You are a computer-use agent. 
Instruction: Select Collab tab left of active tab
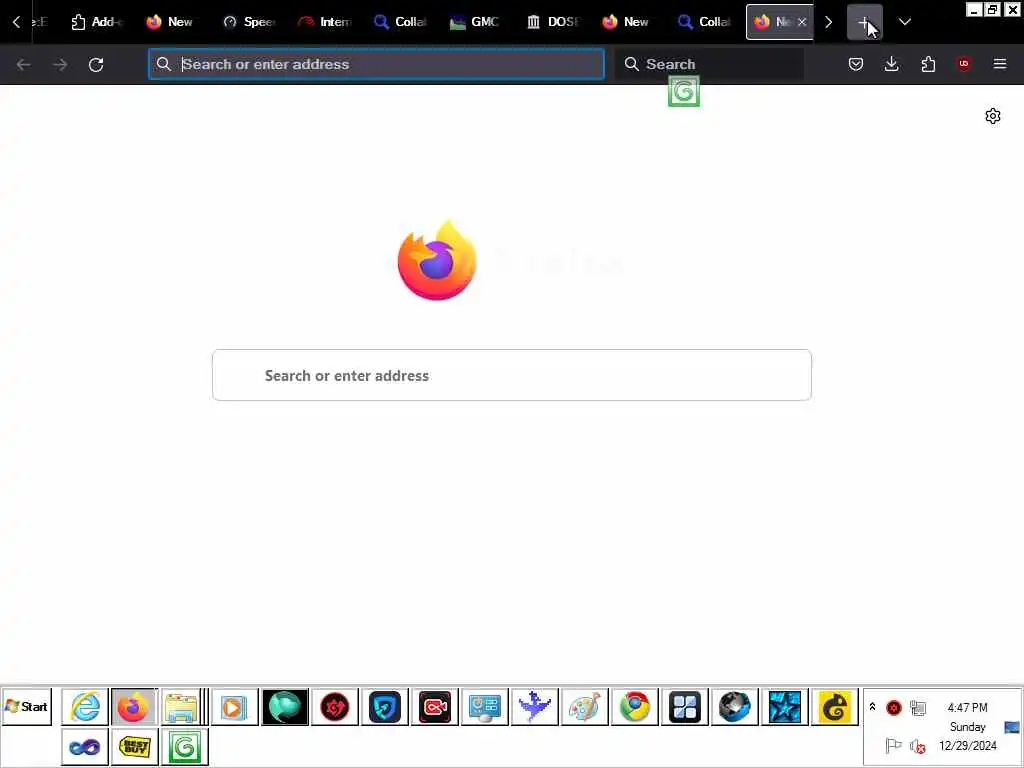pos(704,22)
